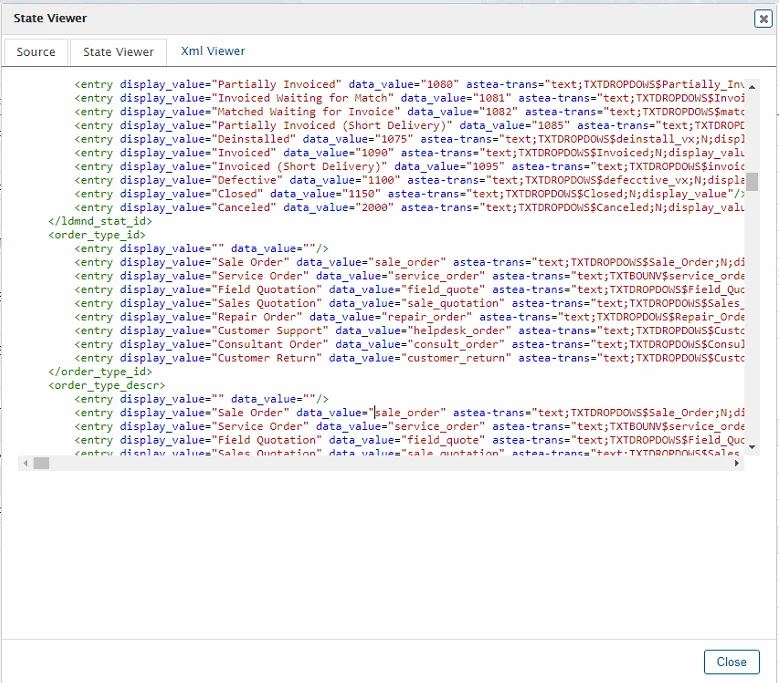Click the empty entry under order_type_id
779x683 pixels.
pyautogui.click(x=201, y=248)
